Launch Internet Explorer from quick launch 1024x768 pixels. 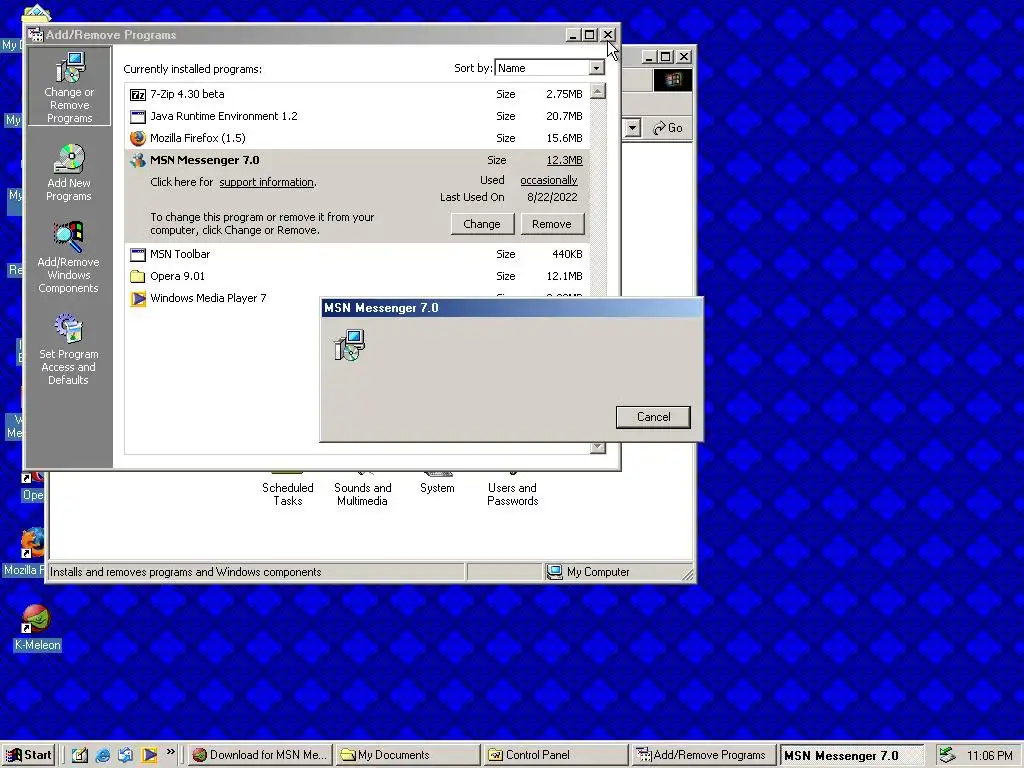point(103,755)
